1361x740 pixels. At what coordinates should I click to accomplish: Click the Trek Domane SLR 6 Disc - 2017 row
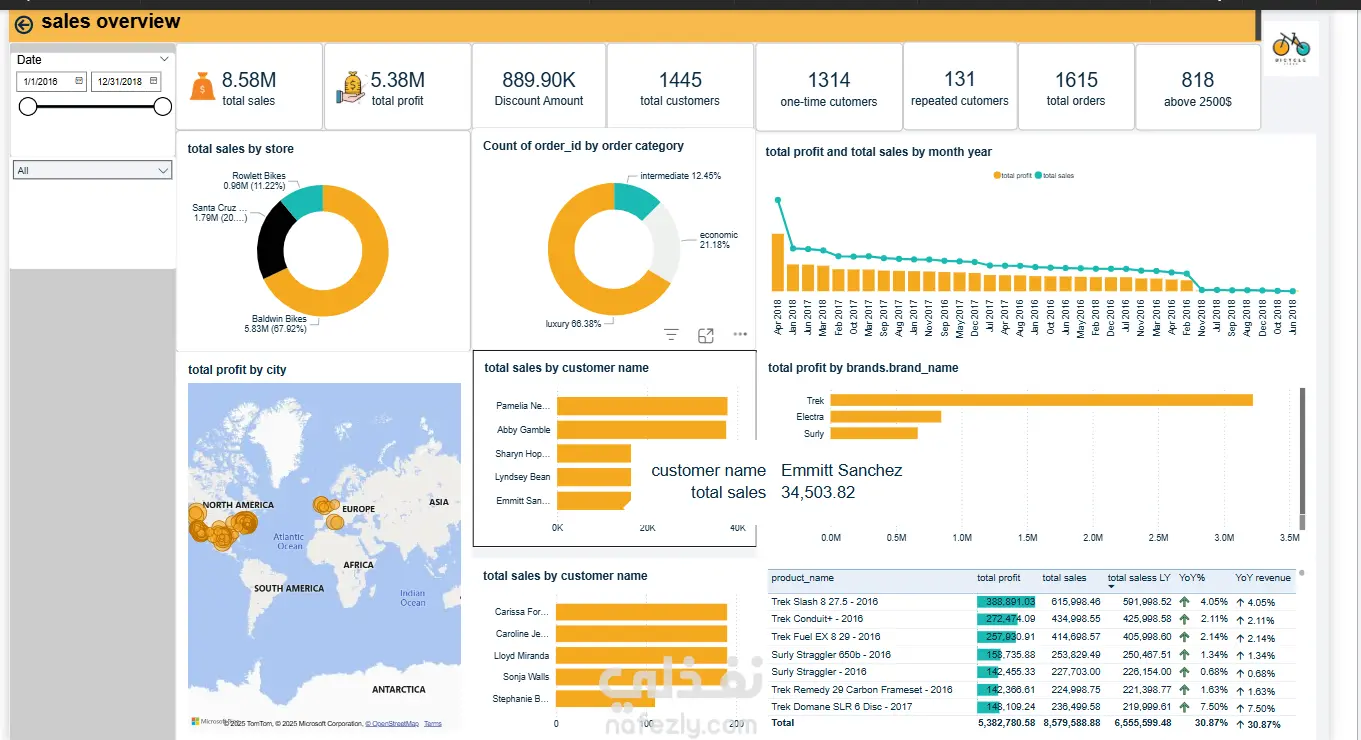point(1032,708)
